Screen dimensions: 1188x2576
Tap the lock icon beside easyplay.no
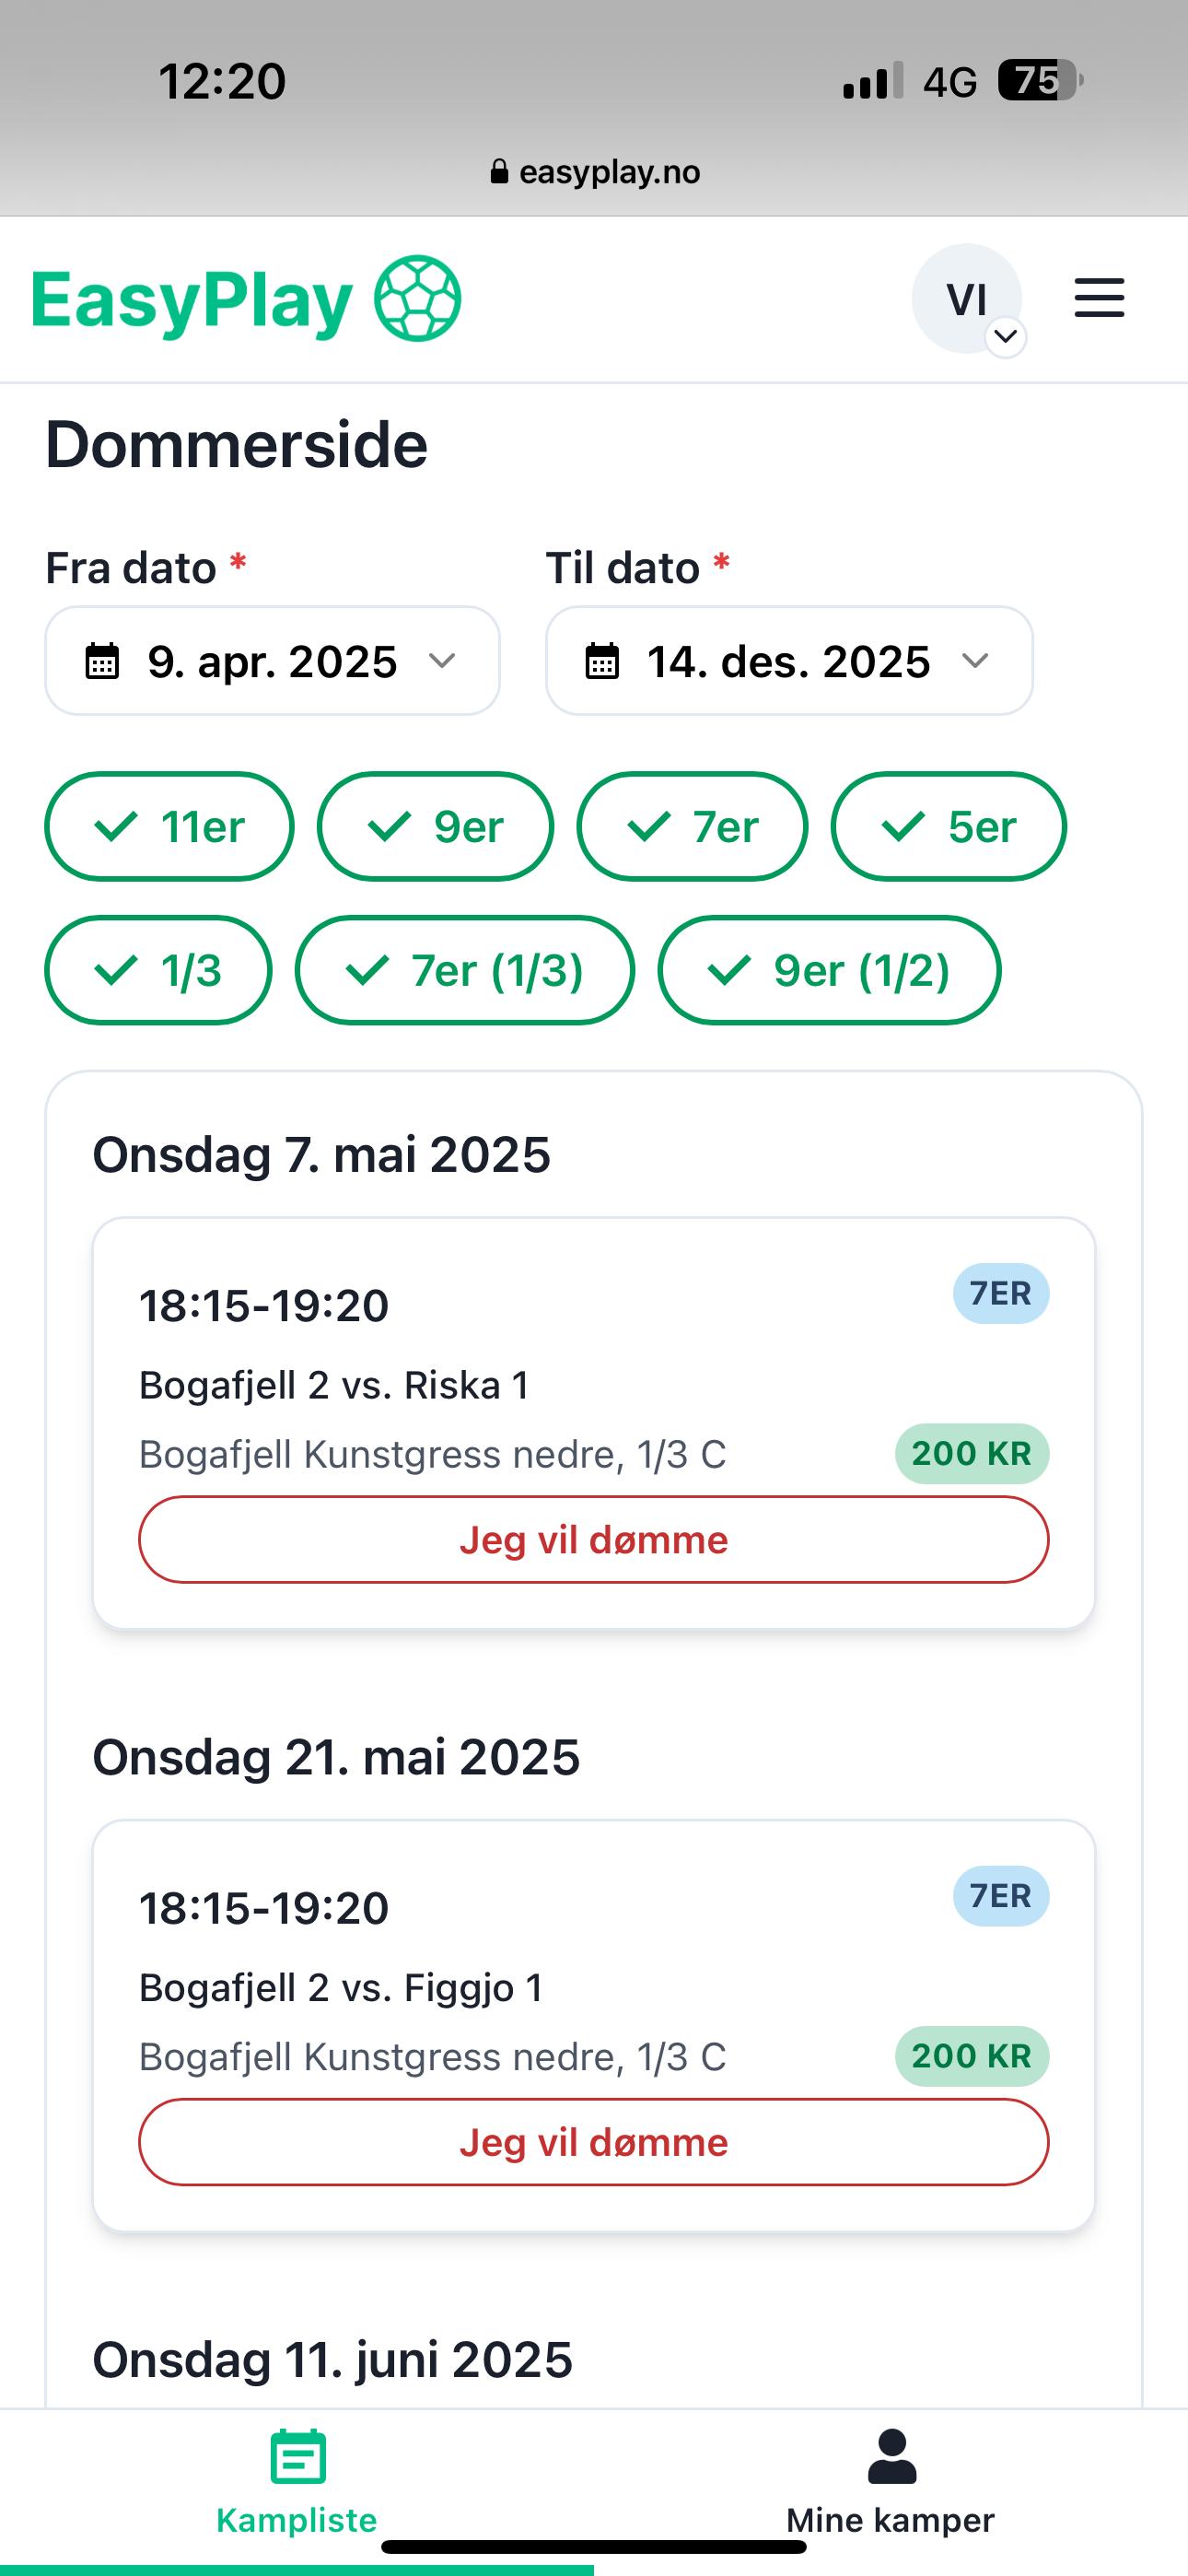click(499, 172)
